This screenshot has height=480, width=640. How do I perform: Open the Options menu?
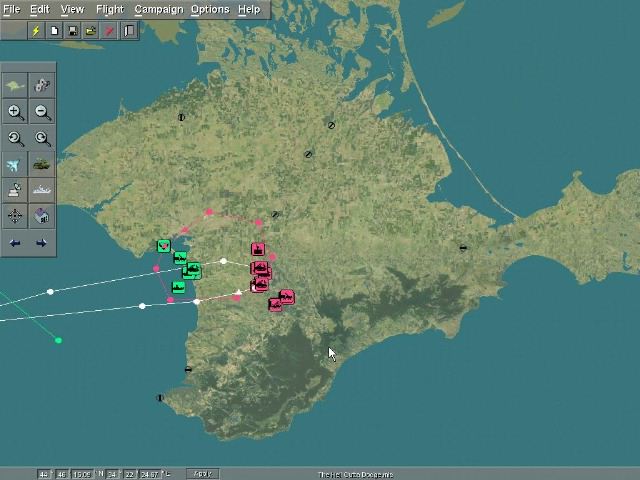tap(210, 9)
